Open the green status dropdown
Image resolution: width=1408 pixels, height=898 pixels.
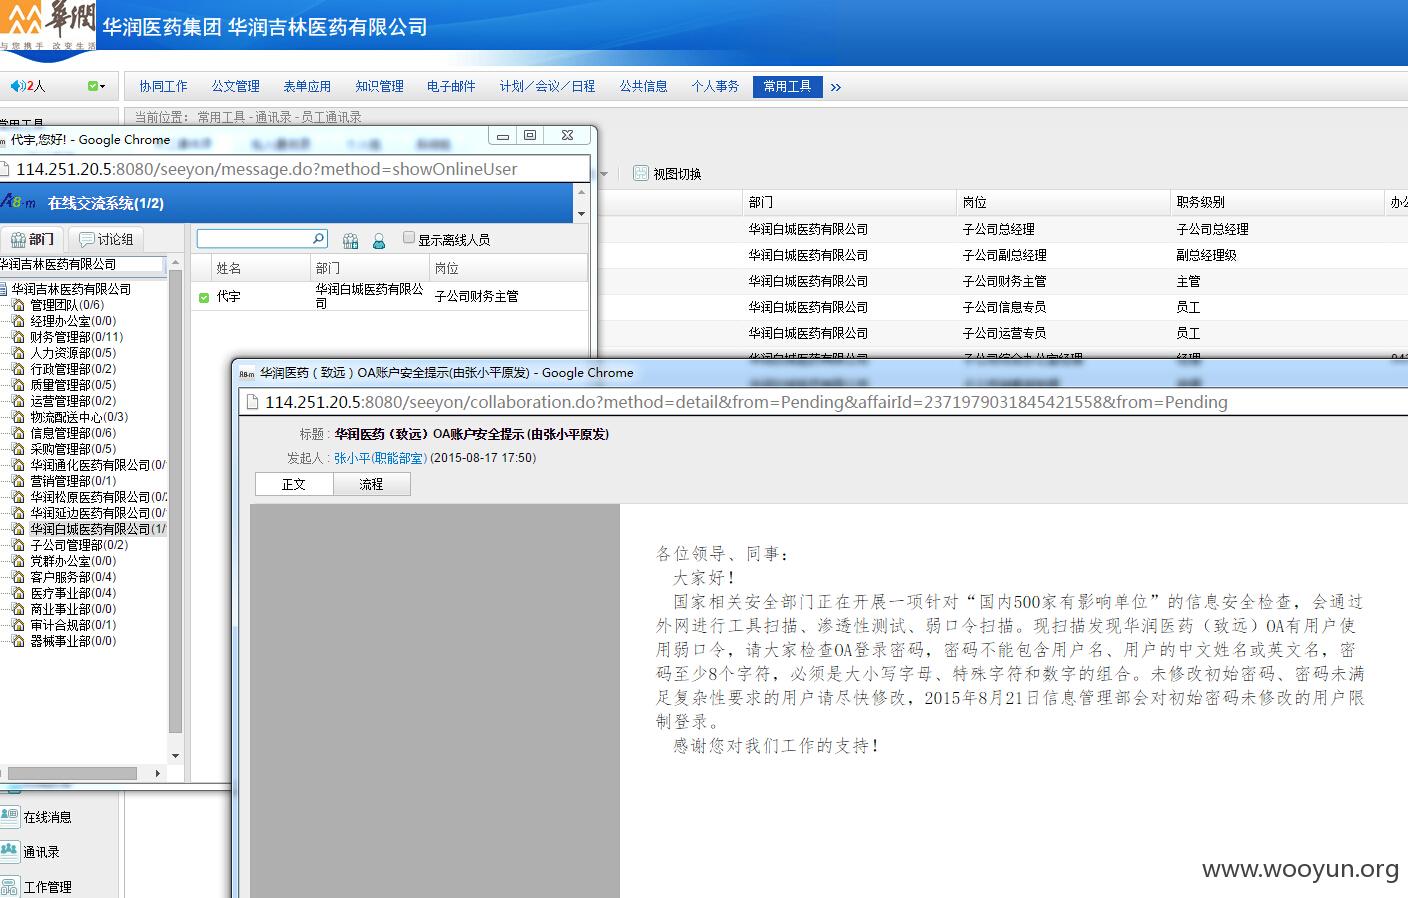click(96, 86)
